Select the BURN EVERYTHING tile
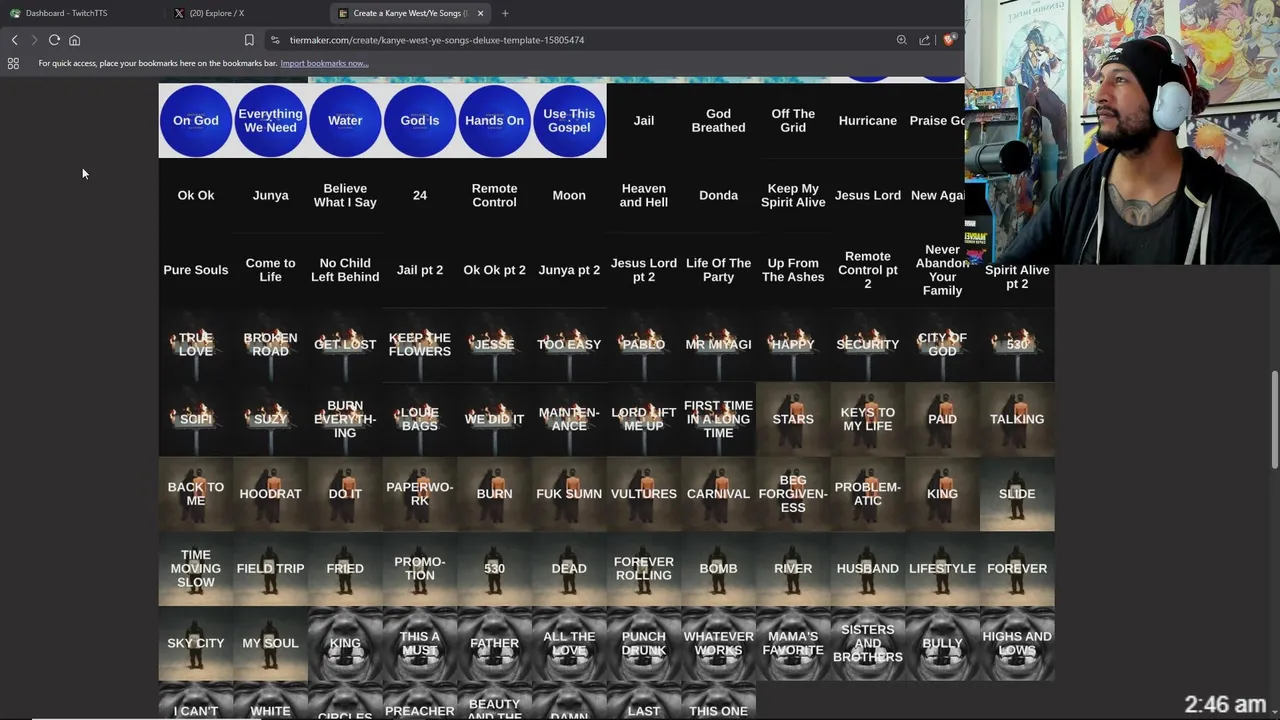Screen dimensions: 1280x720 345,419
